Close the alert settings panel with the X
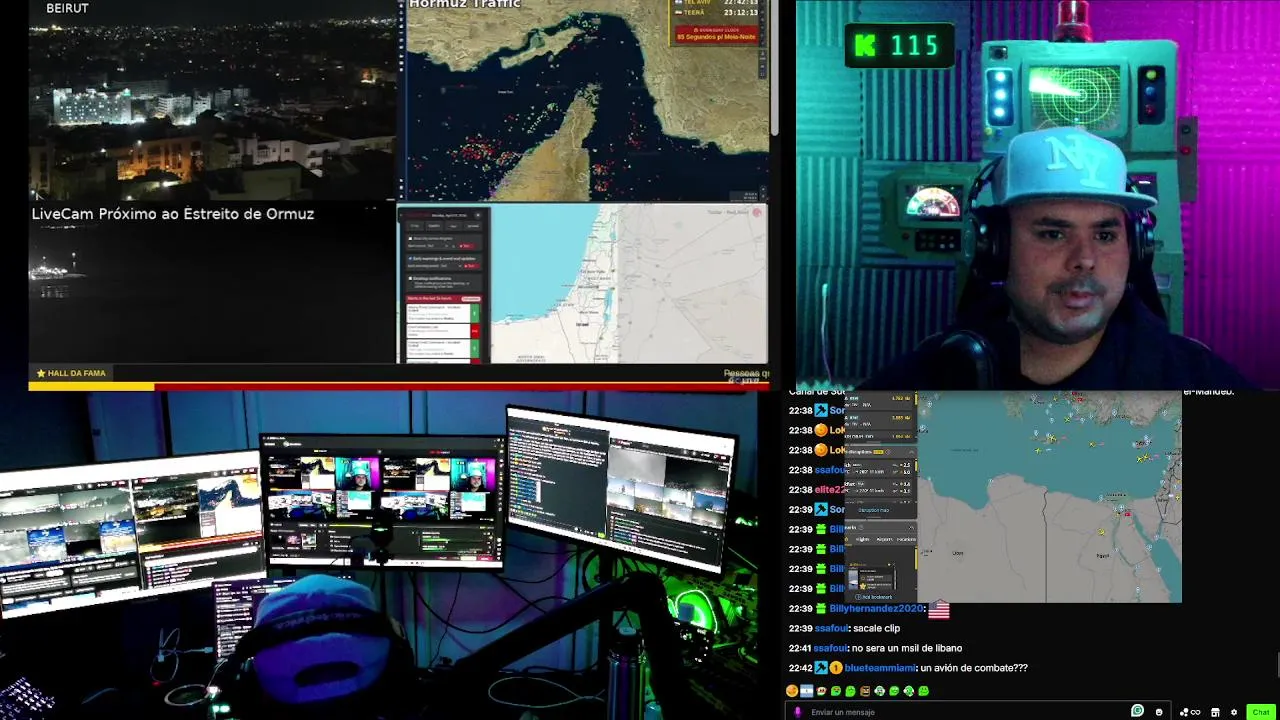This screenshot has width=1280, height=720. click(x=478, y=215)
